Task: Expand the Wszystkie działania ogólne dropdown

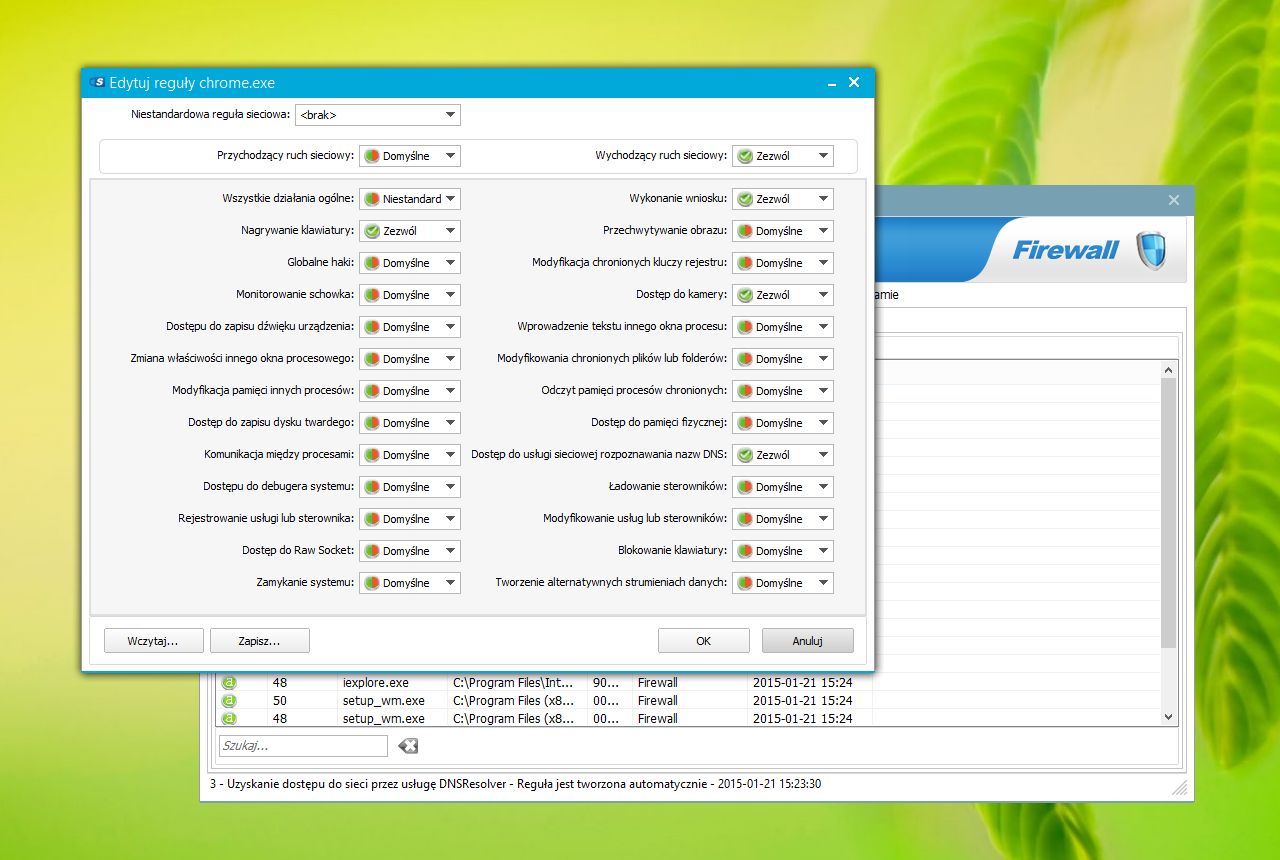Action: click(x=410, y=199)
